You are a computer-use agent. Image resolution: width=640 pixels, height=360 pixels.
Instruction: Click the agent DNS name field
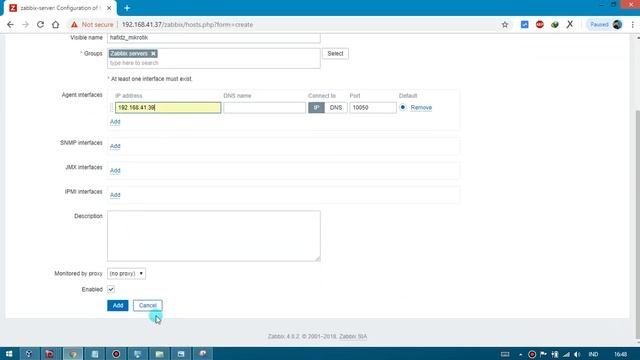point(264,107)
